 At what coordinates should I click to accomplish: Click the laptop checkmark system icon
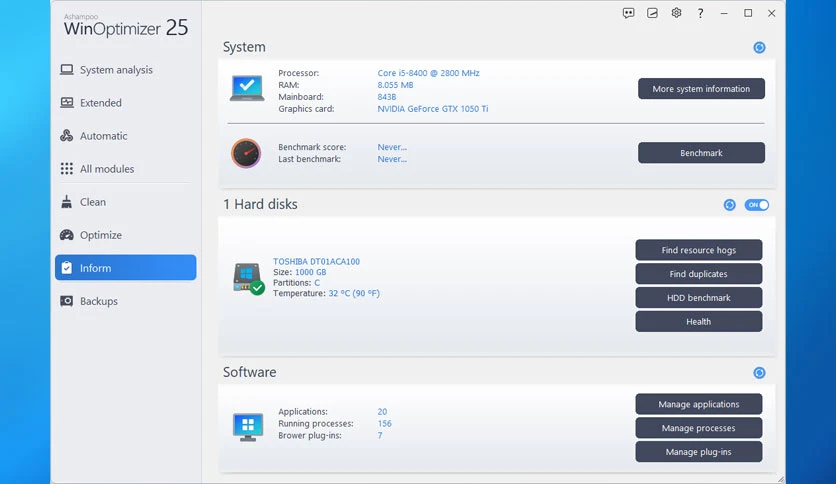247,88
